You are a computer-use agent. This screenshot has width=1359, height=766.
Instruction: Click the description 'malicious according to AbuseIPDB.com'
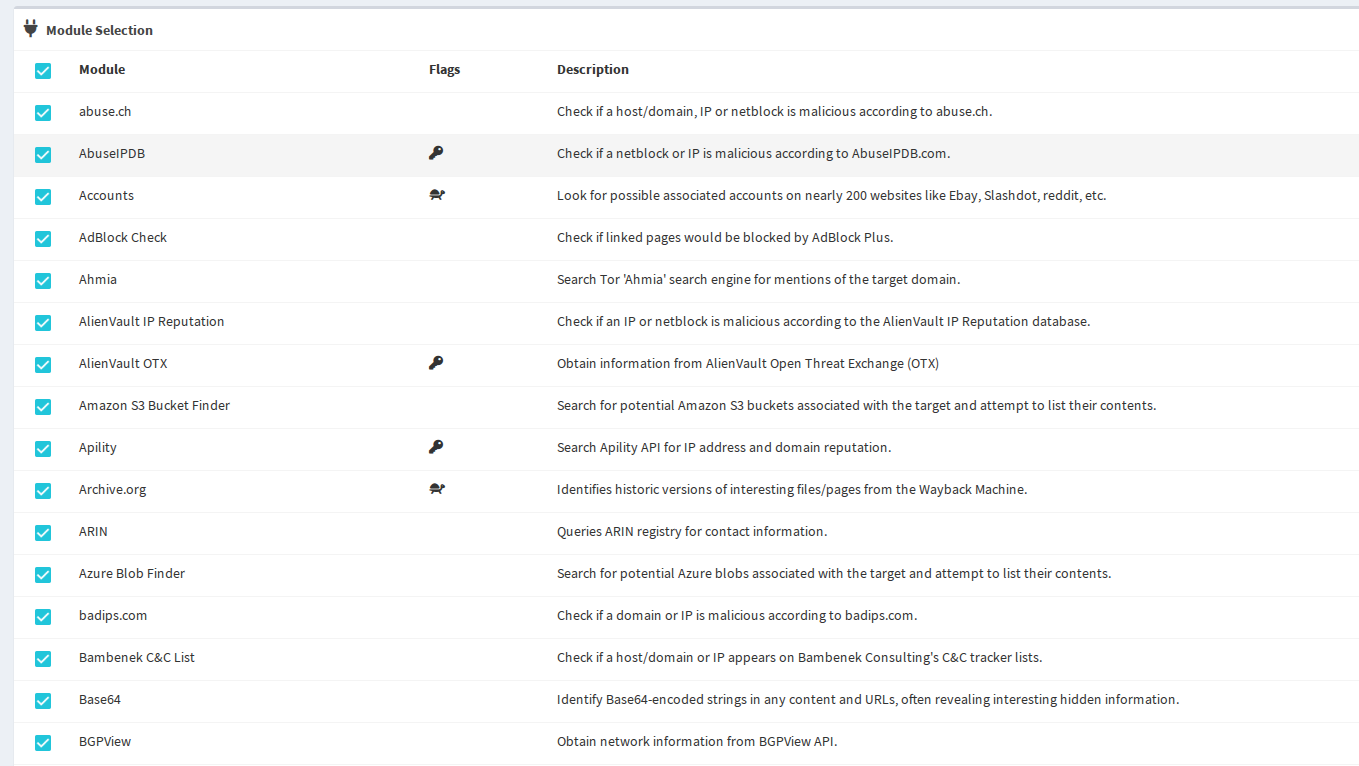point(753,153)
